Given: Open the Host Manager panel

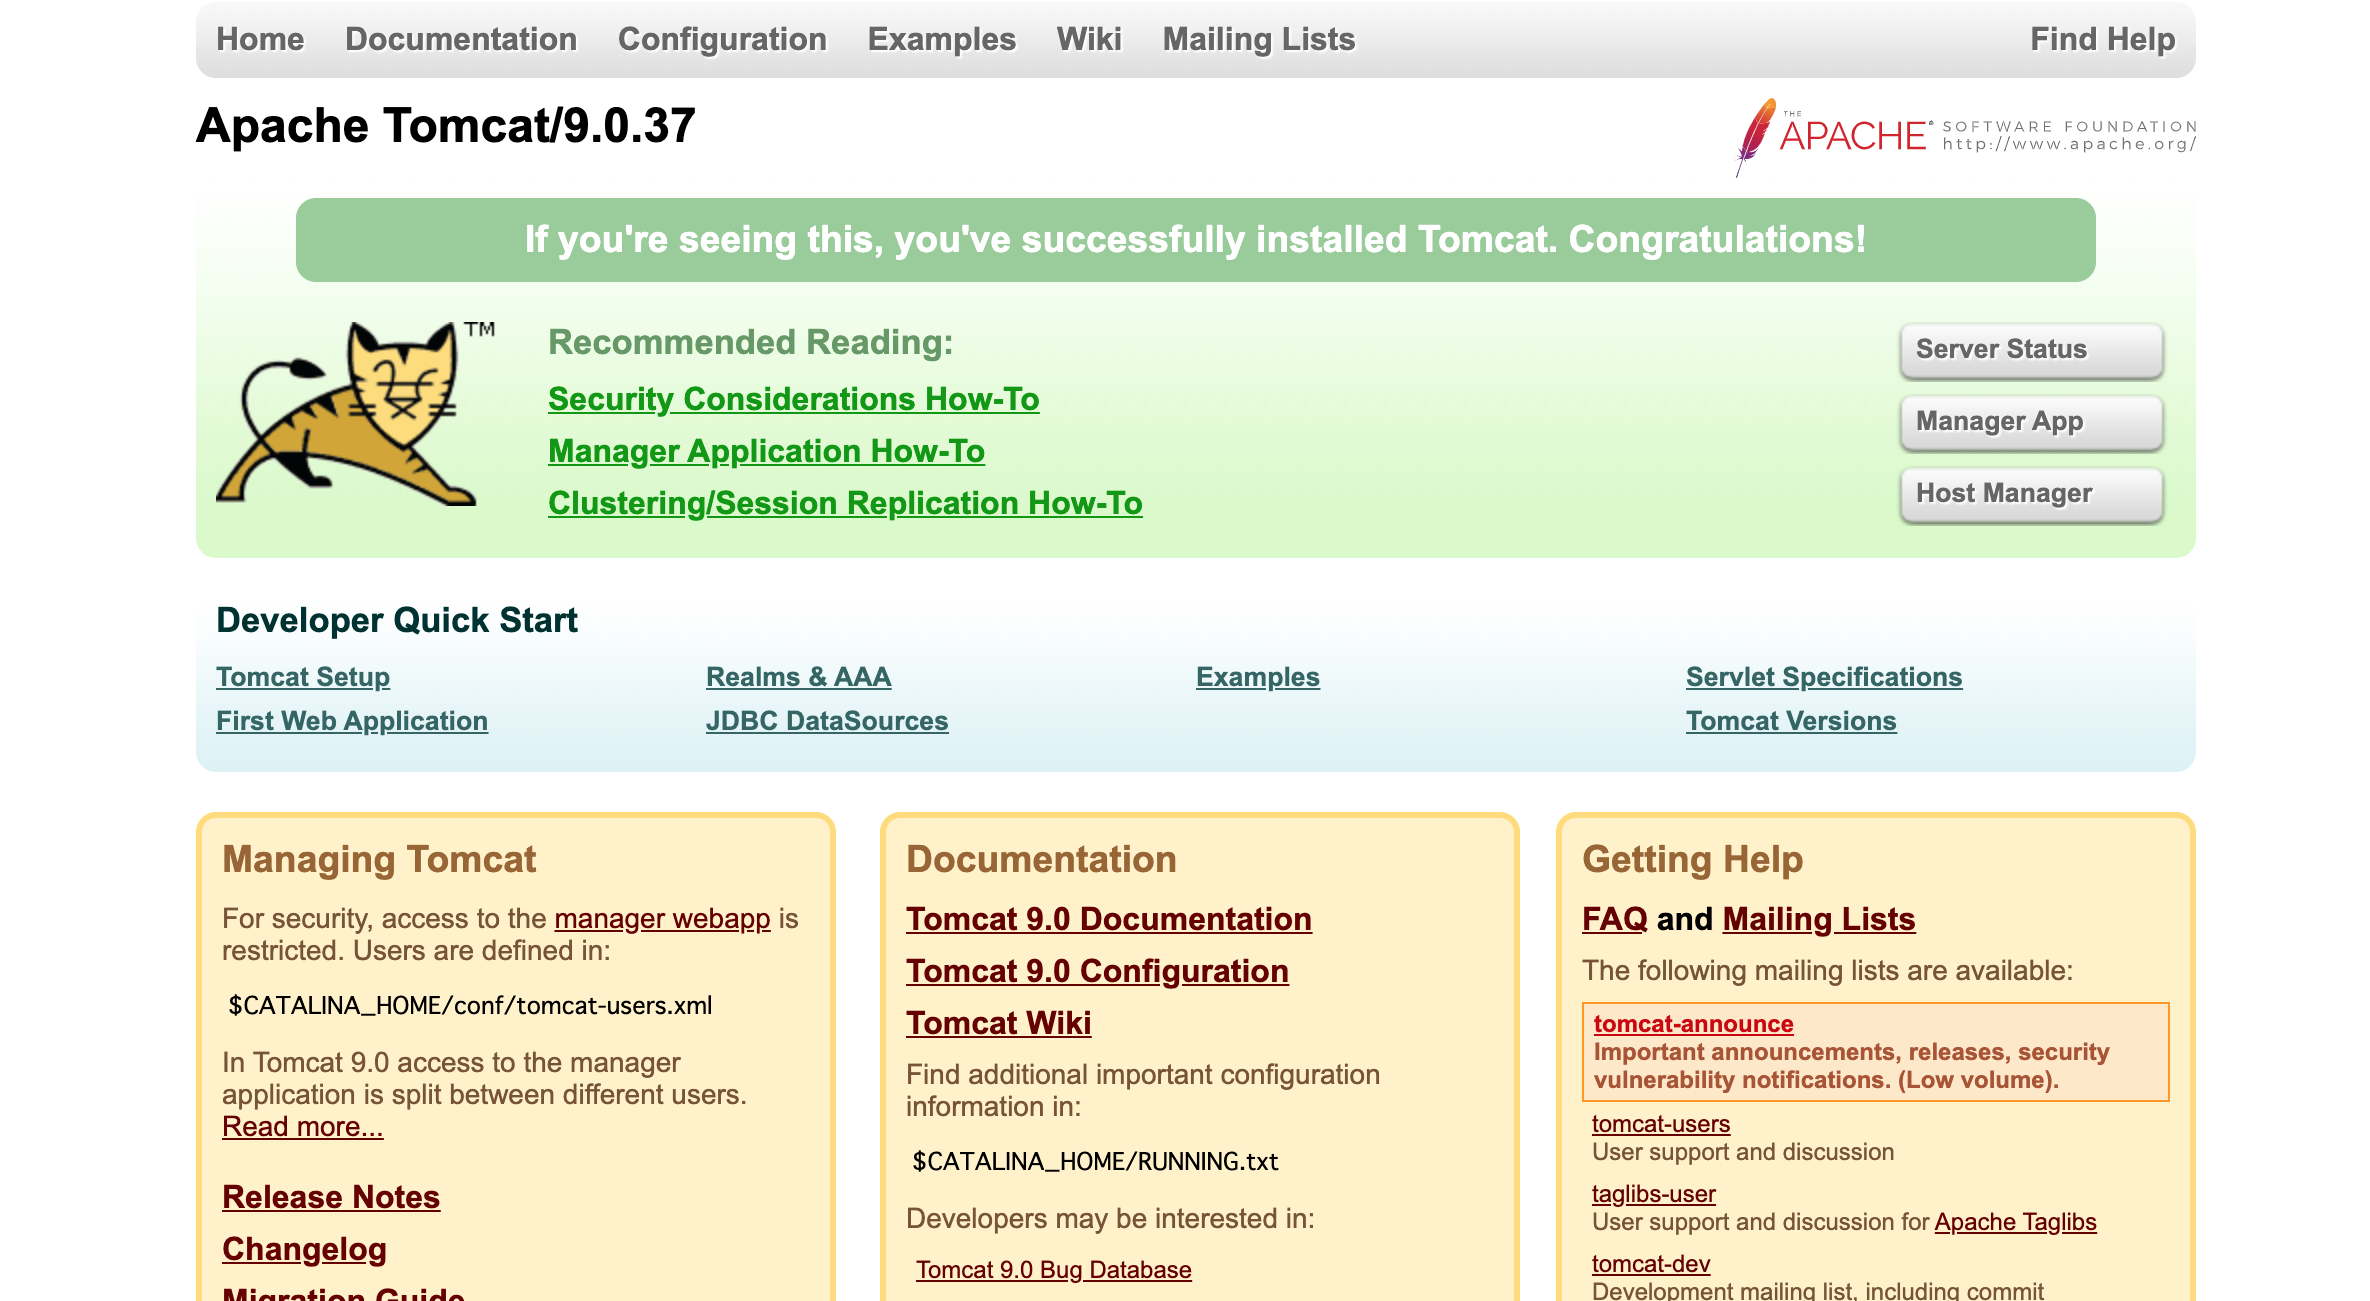Looking at the screenshot, I should (x=2026, y=493).
